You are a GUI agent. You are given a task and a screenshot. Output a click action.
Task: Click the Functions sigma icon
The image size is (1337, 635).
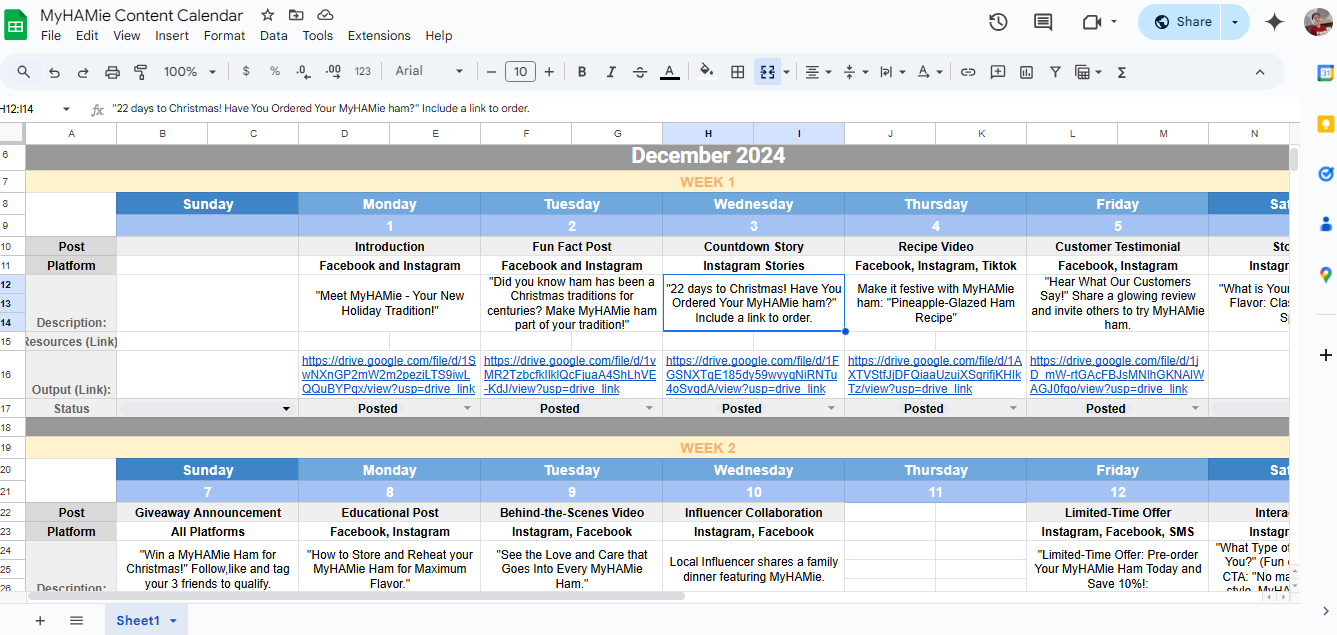click(x=1121, y=72)
